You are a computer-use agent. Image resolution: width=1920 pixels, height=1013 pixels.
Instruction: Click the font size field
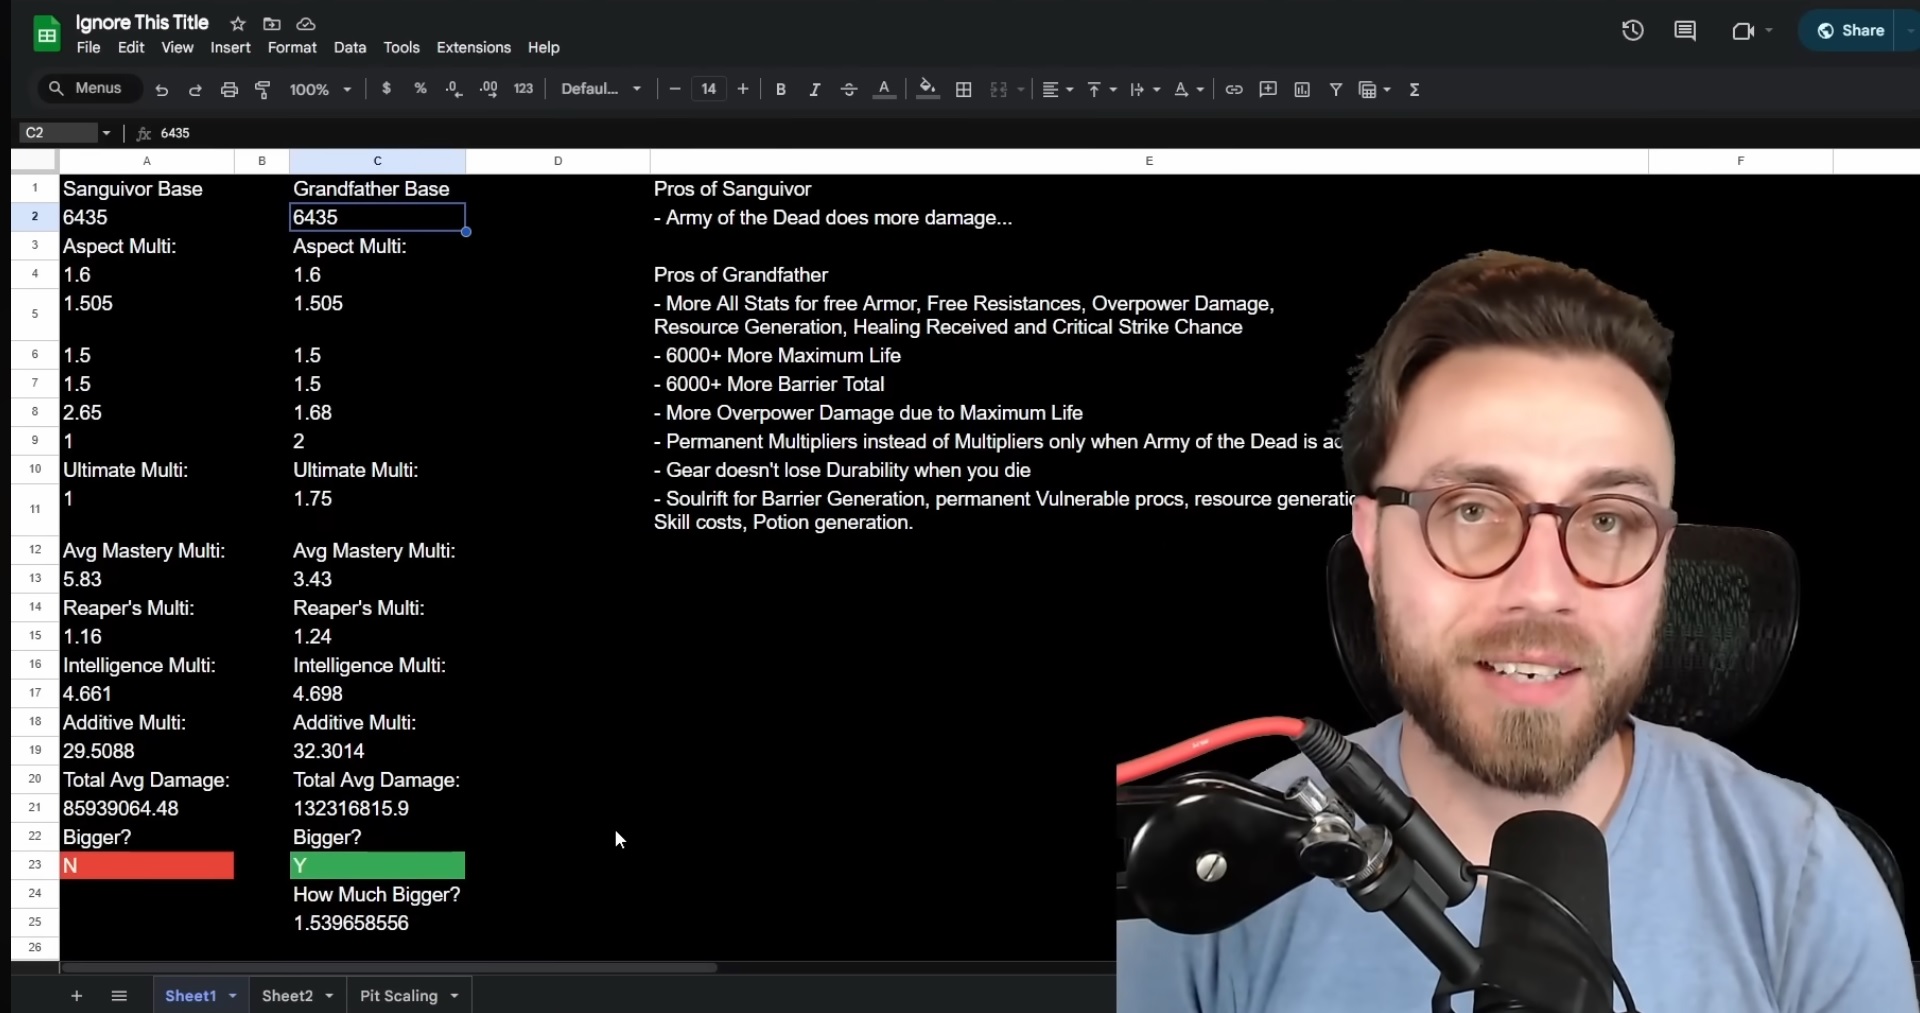tap(709, 89)
